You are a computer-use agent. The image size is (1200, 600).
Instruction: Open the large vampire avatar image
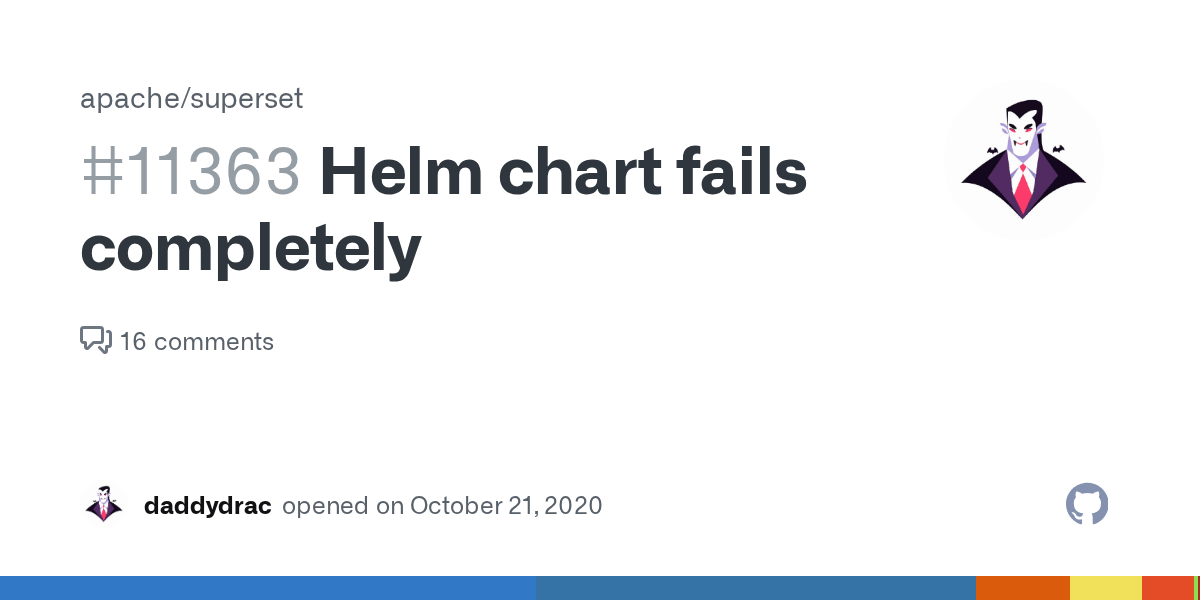(x=1023, y=160)
